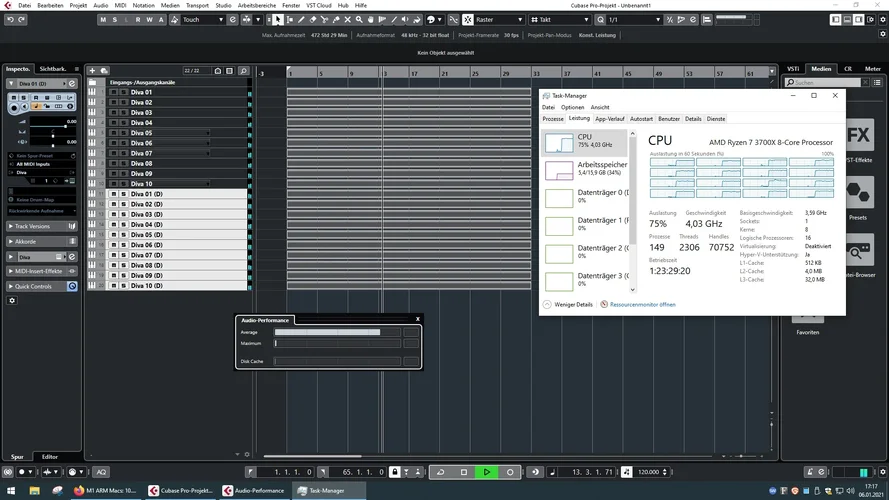
Task: Click the Add Track plus icon
Action: click(x=92, y=71)
